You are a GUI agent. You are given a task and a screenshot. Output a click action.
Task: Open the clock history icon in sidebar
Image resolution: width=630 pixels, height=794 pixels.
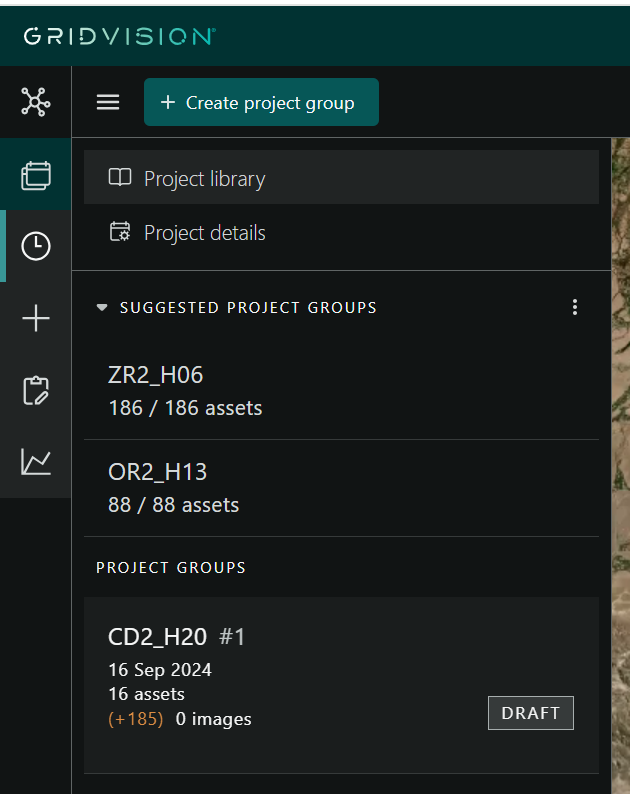click(x=35, y=246)
